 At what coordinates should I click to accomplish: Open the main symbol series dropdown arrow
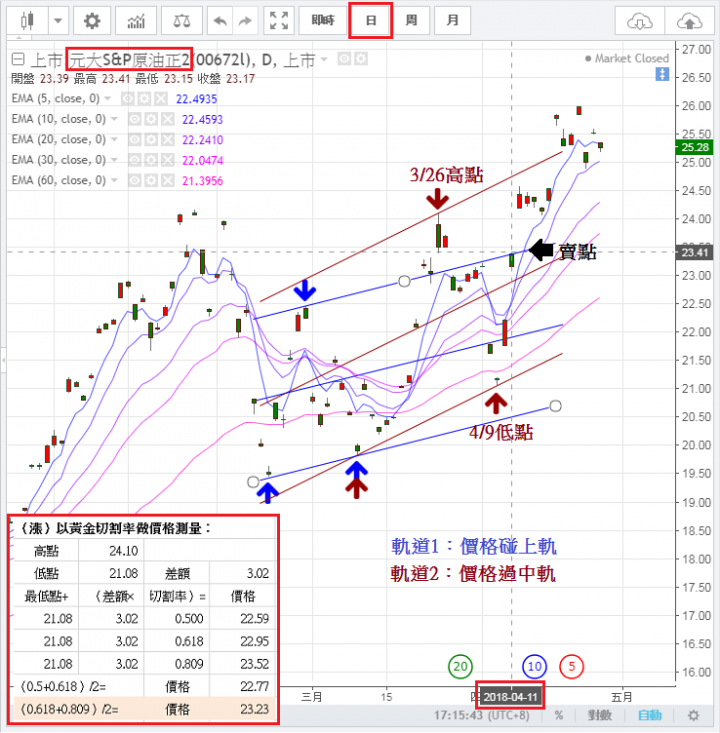point(324,59)
